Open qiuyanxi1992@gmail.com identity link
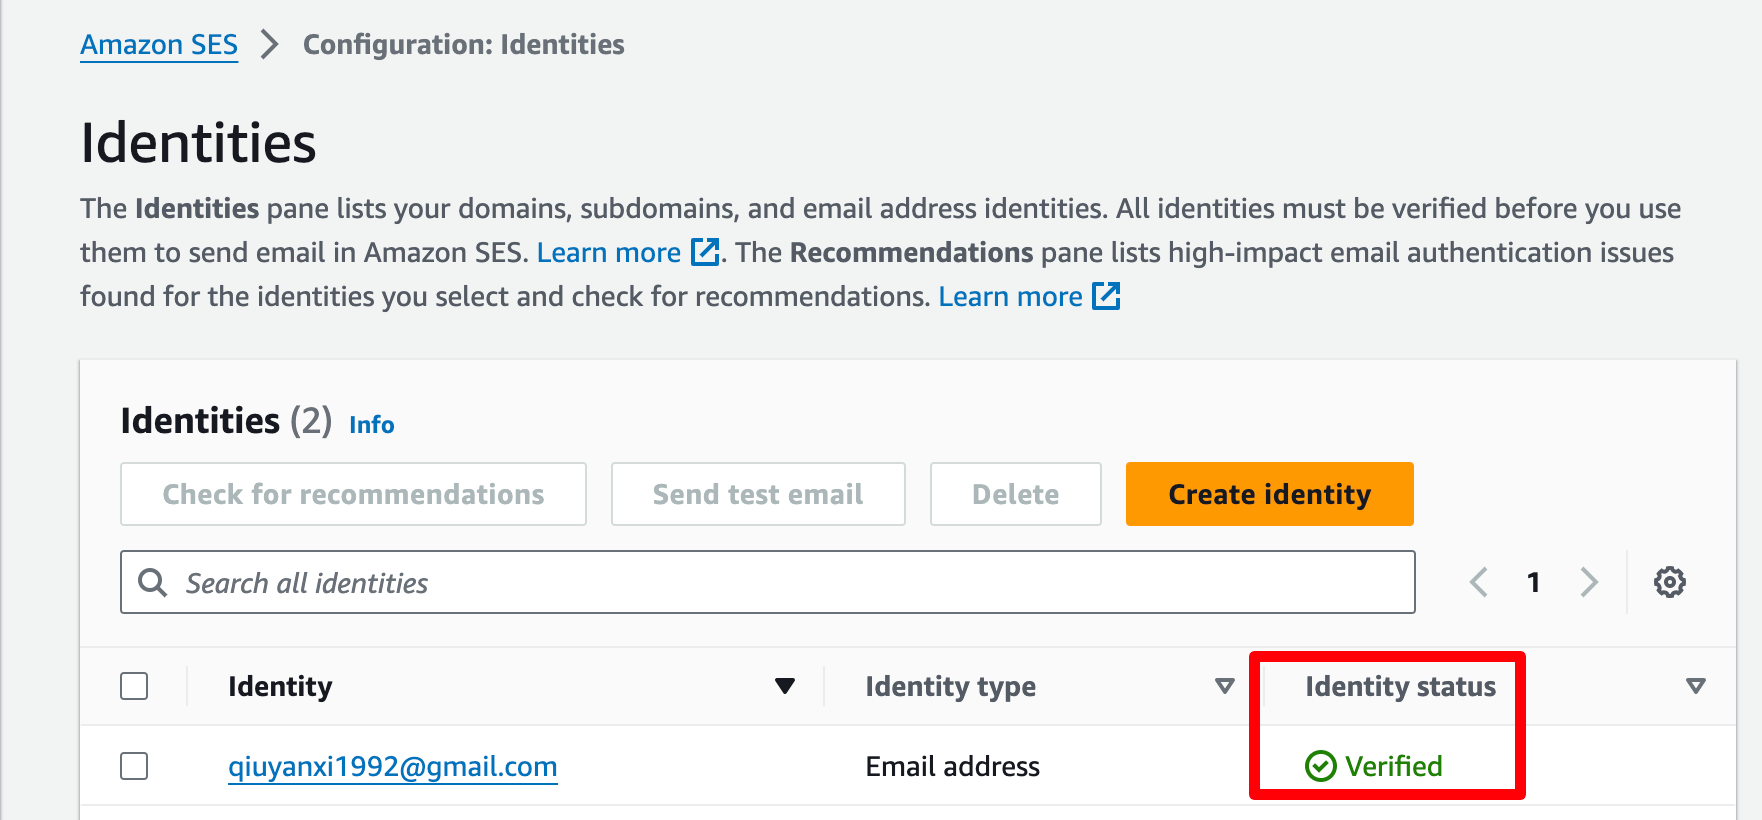 coord(393,766)
